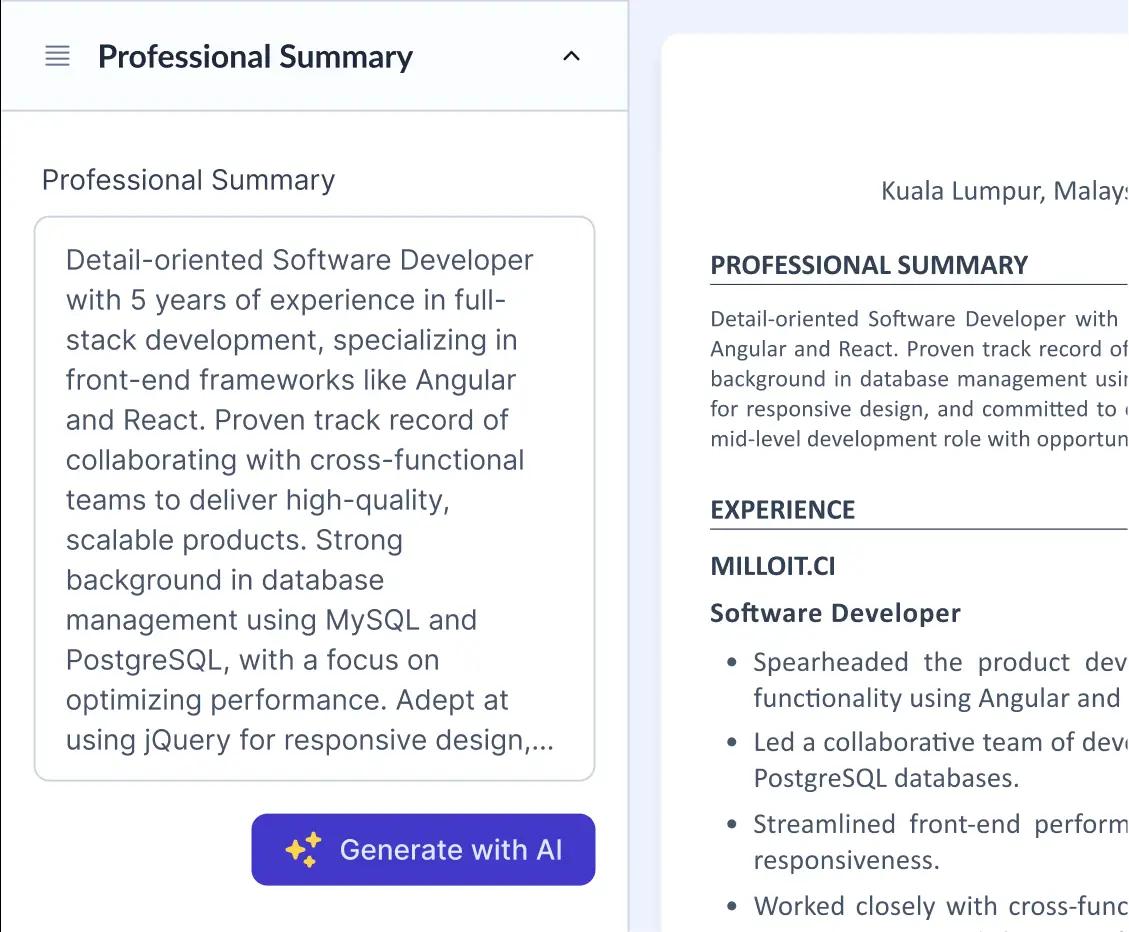Select the AI sparkles icon on the purple button
The width and height of the screenshot is (1129, 932).
[x=300, y=849]
